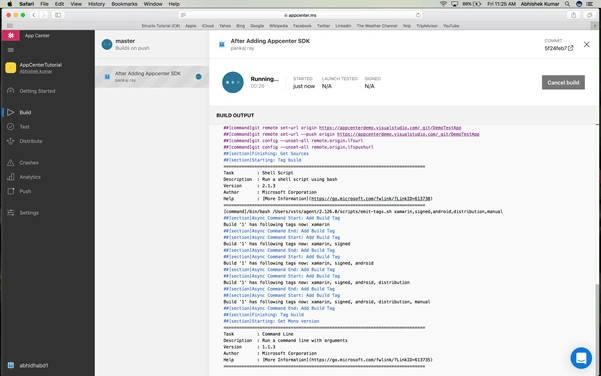Open More Information link LinkID=613735

[370, 360]
